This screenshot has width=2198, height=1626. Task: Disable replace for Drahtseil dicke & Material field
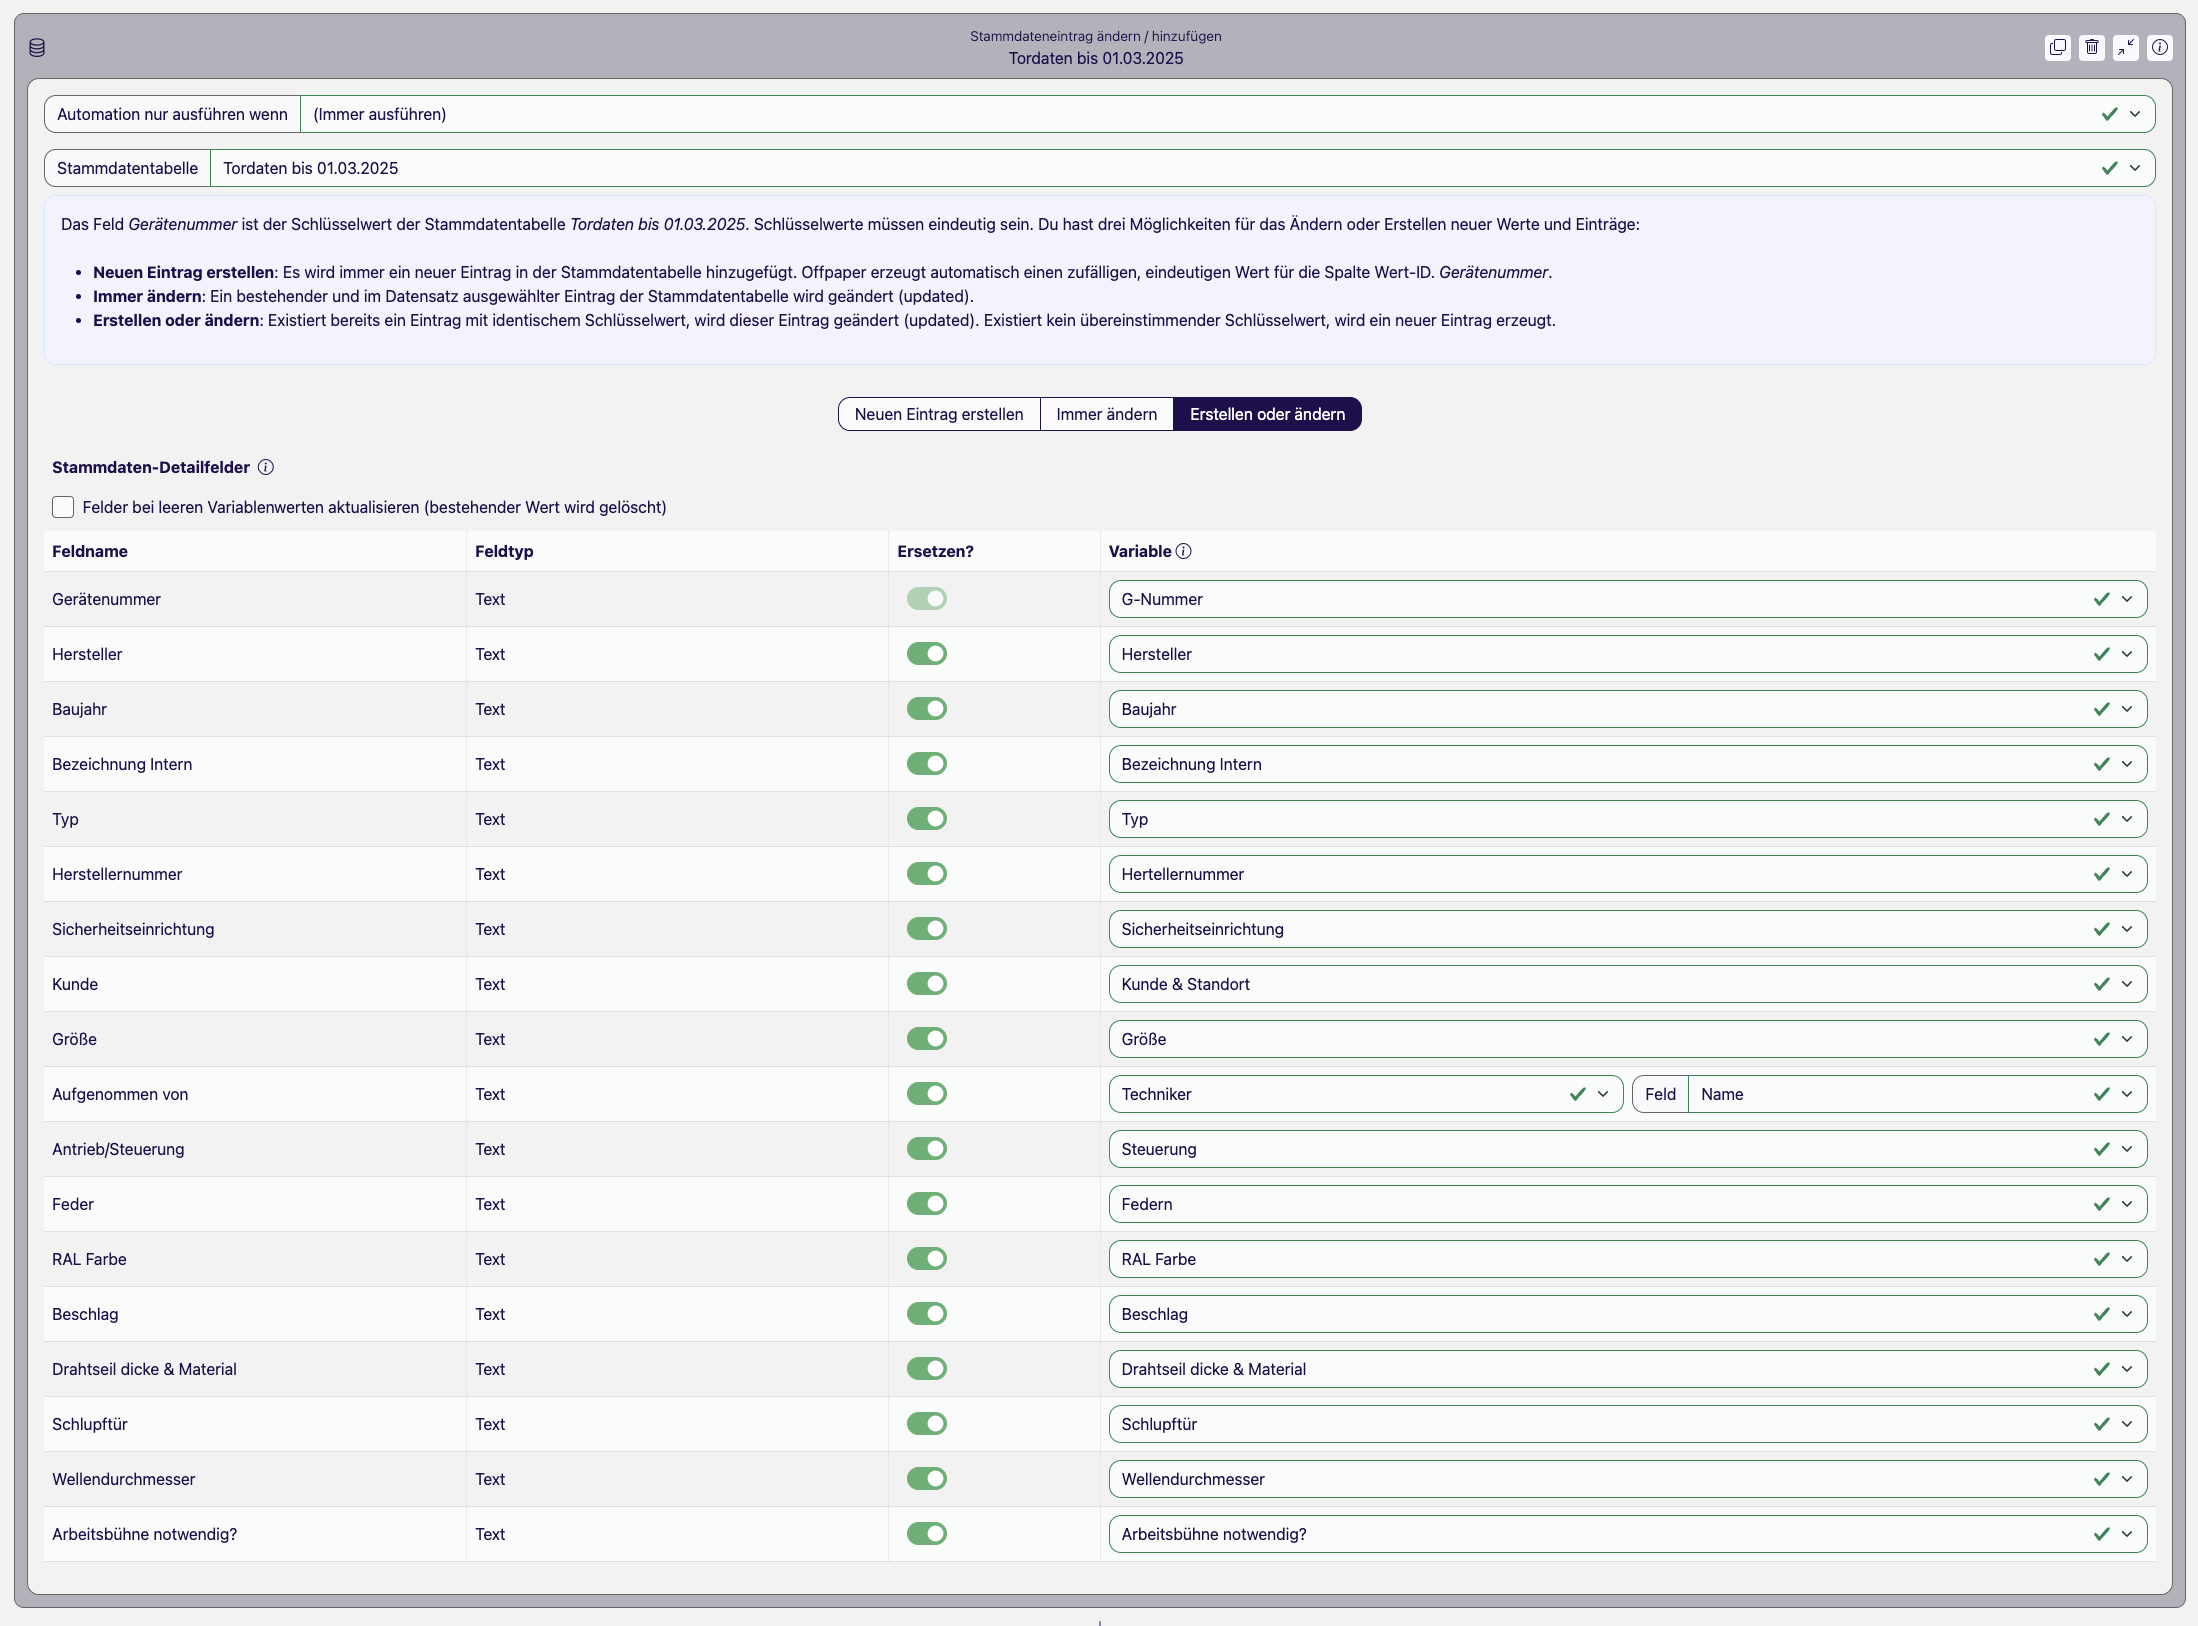927,1368
